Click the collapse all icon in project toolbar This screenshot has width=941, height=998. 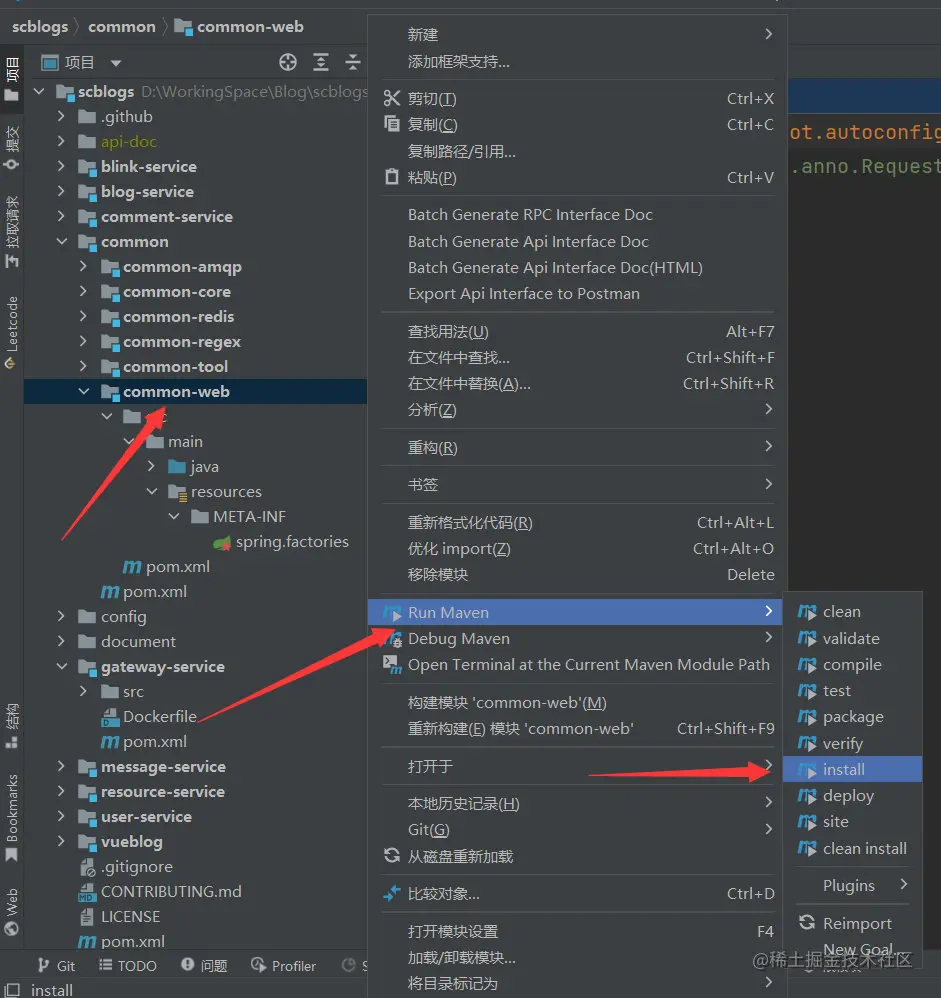click(353, 62)
